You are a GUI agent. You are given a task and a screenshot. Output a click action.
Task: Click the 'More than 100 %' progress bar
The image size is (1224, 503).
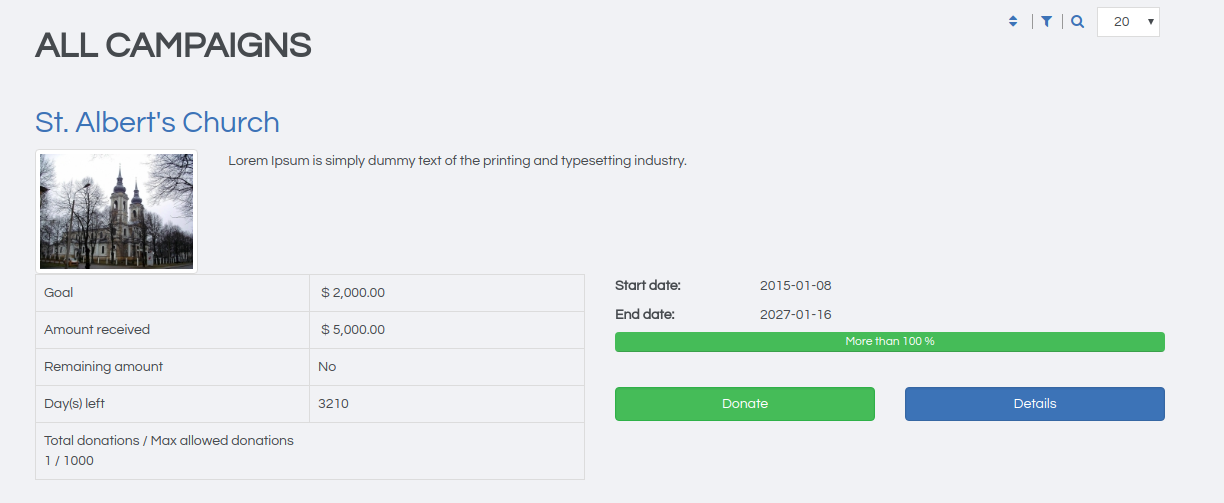tap(889, 342)
